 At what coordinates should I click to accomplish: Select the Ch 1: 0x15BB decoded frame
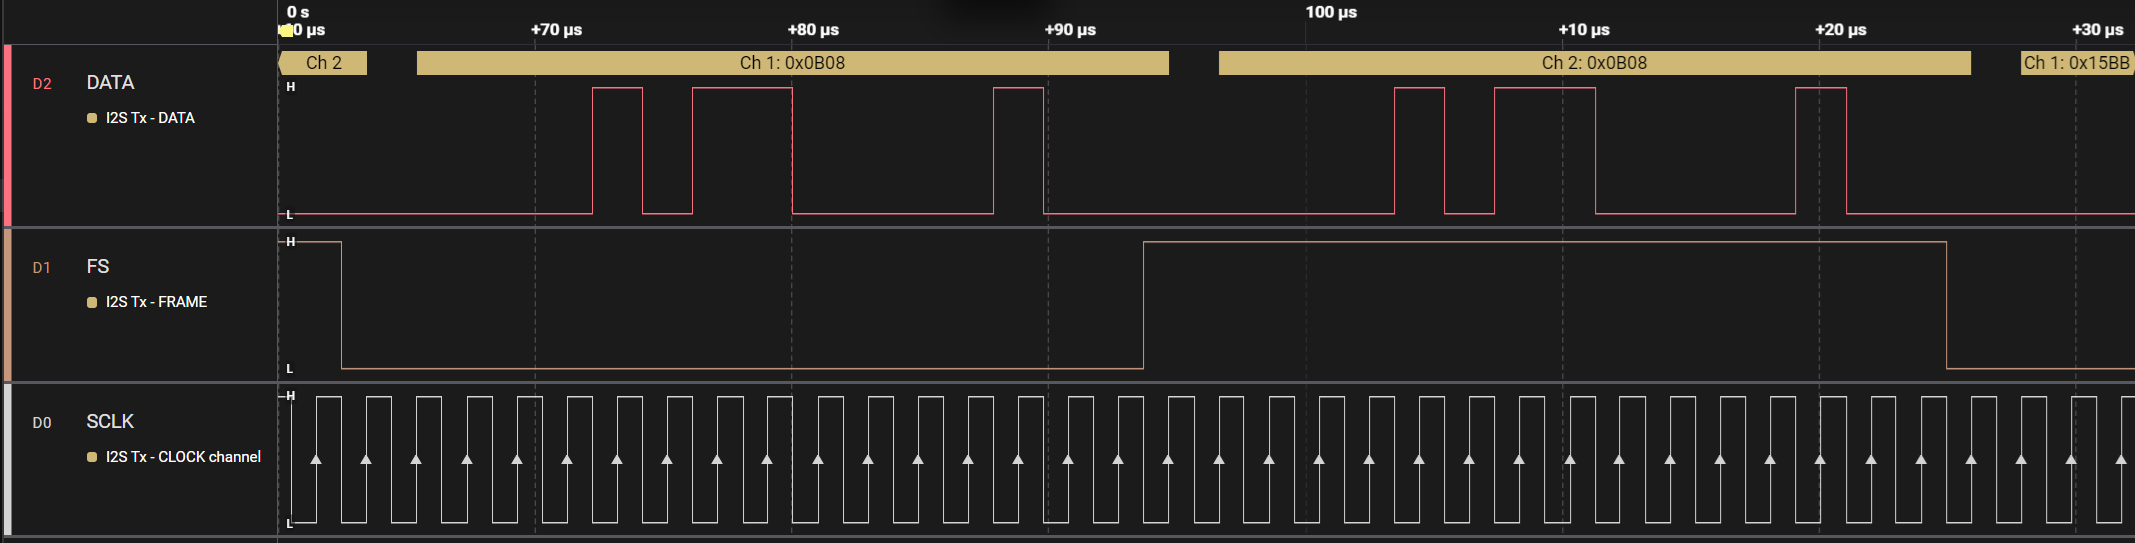click(x=2077, y=63)
